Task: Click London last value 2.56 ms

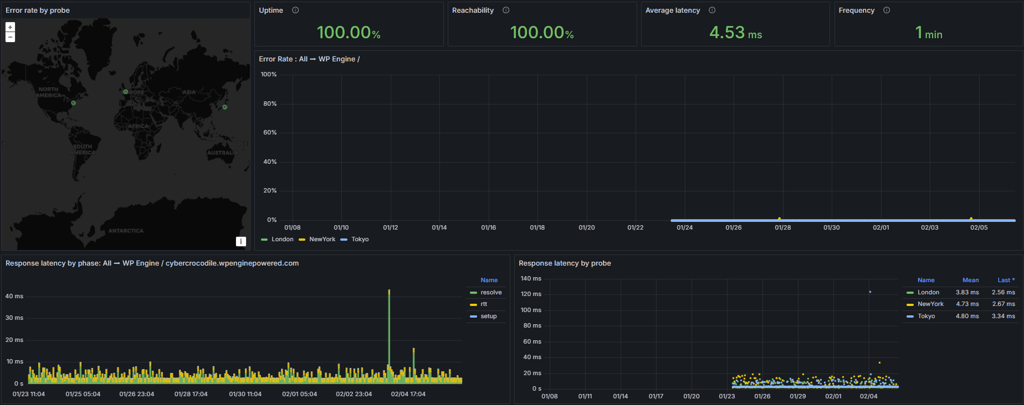Action: coord(1005,292)
